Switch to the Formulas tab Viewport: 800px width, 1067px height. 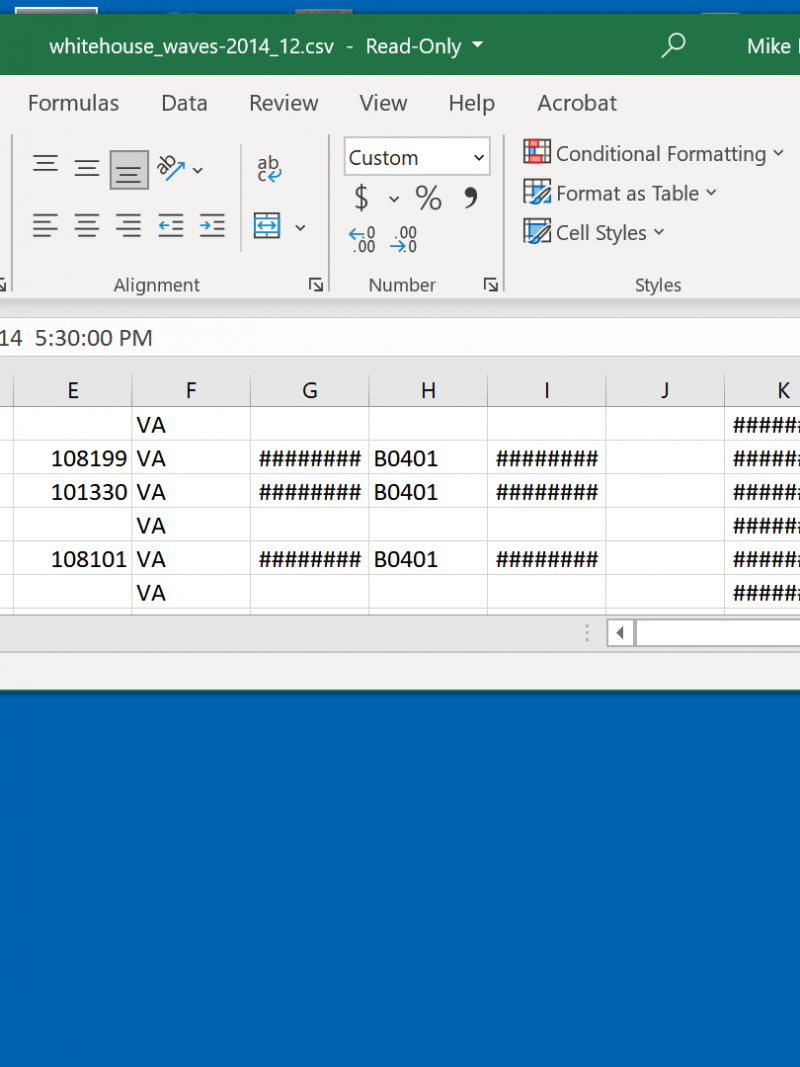tap(73, 103)
